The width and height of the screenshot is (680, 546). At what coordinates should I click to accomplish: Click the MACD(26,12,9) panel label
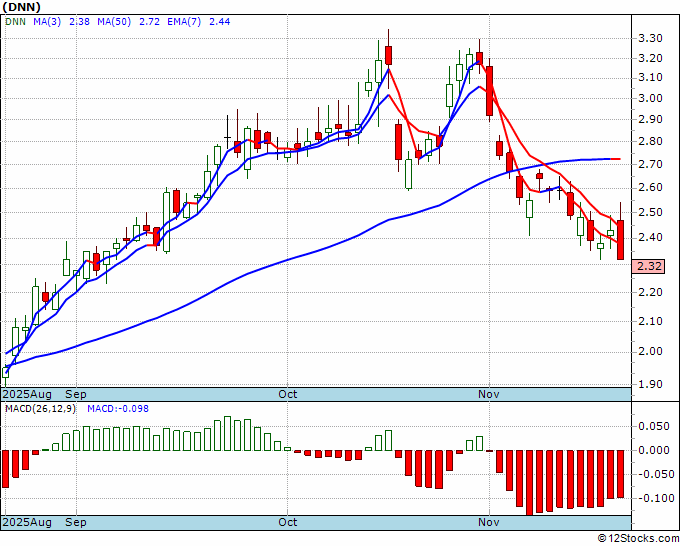tap(40, 409)
